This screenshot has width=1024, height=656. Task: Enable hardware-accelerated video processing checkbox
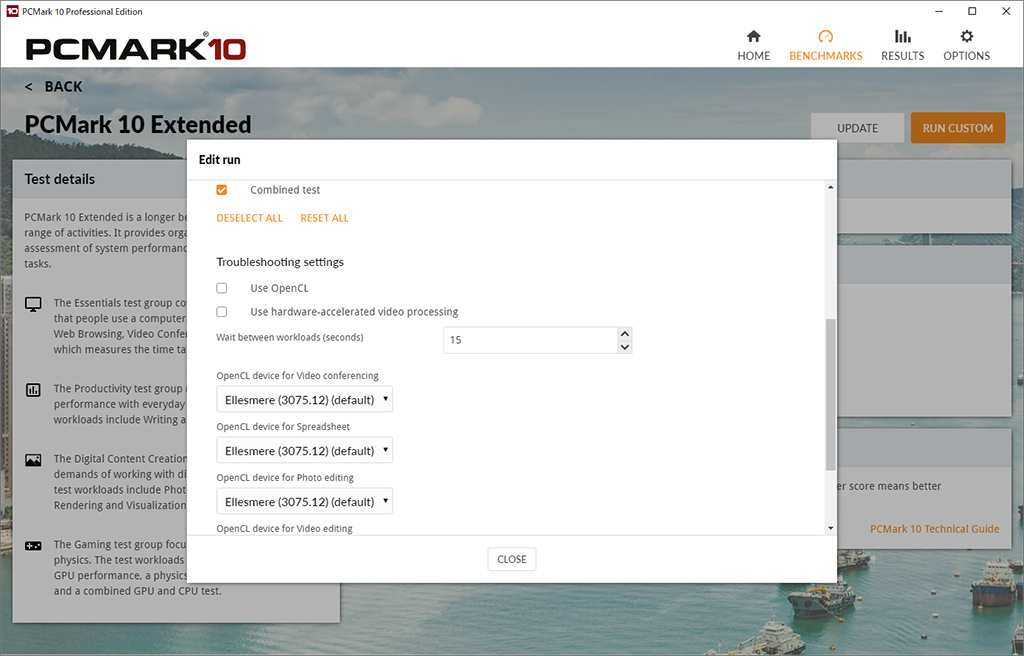[222, 312]
